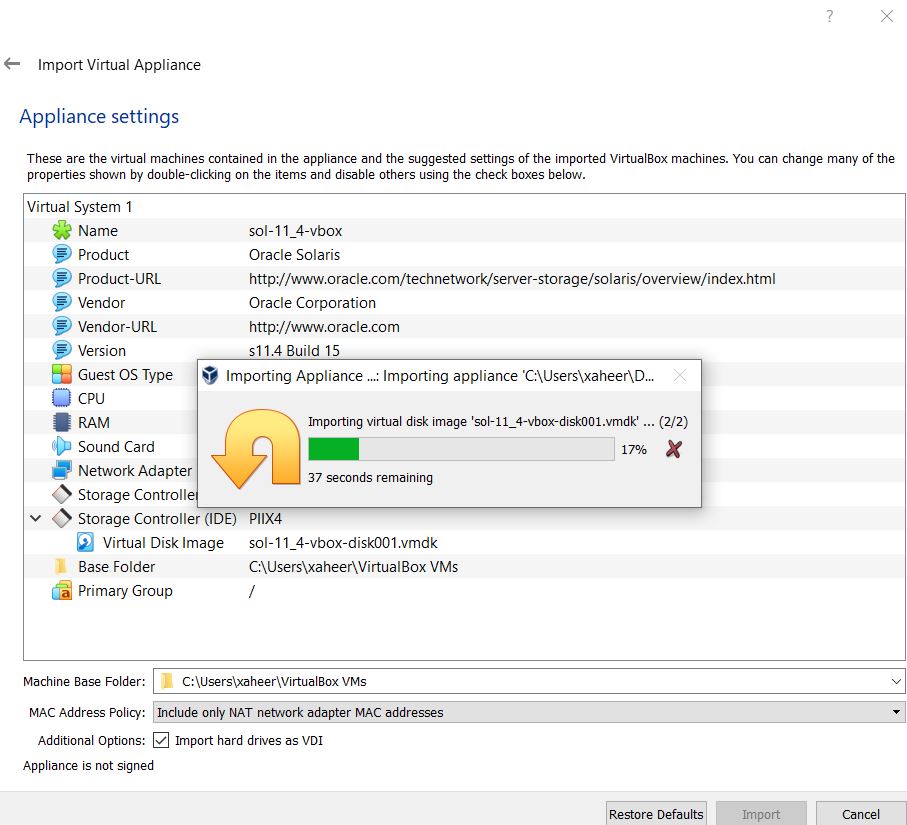Viewport: 907px width, 825px height.
Task: Click the import progress bar at 17%
Action: pos(460,449)
